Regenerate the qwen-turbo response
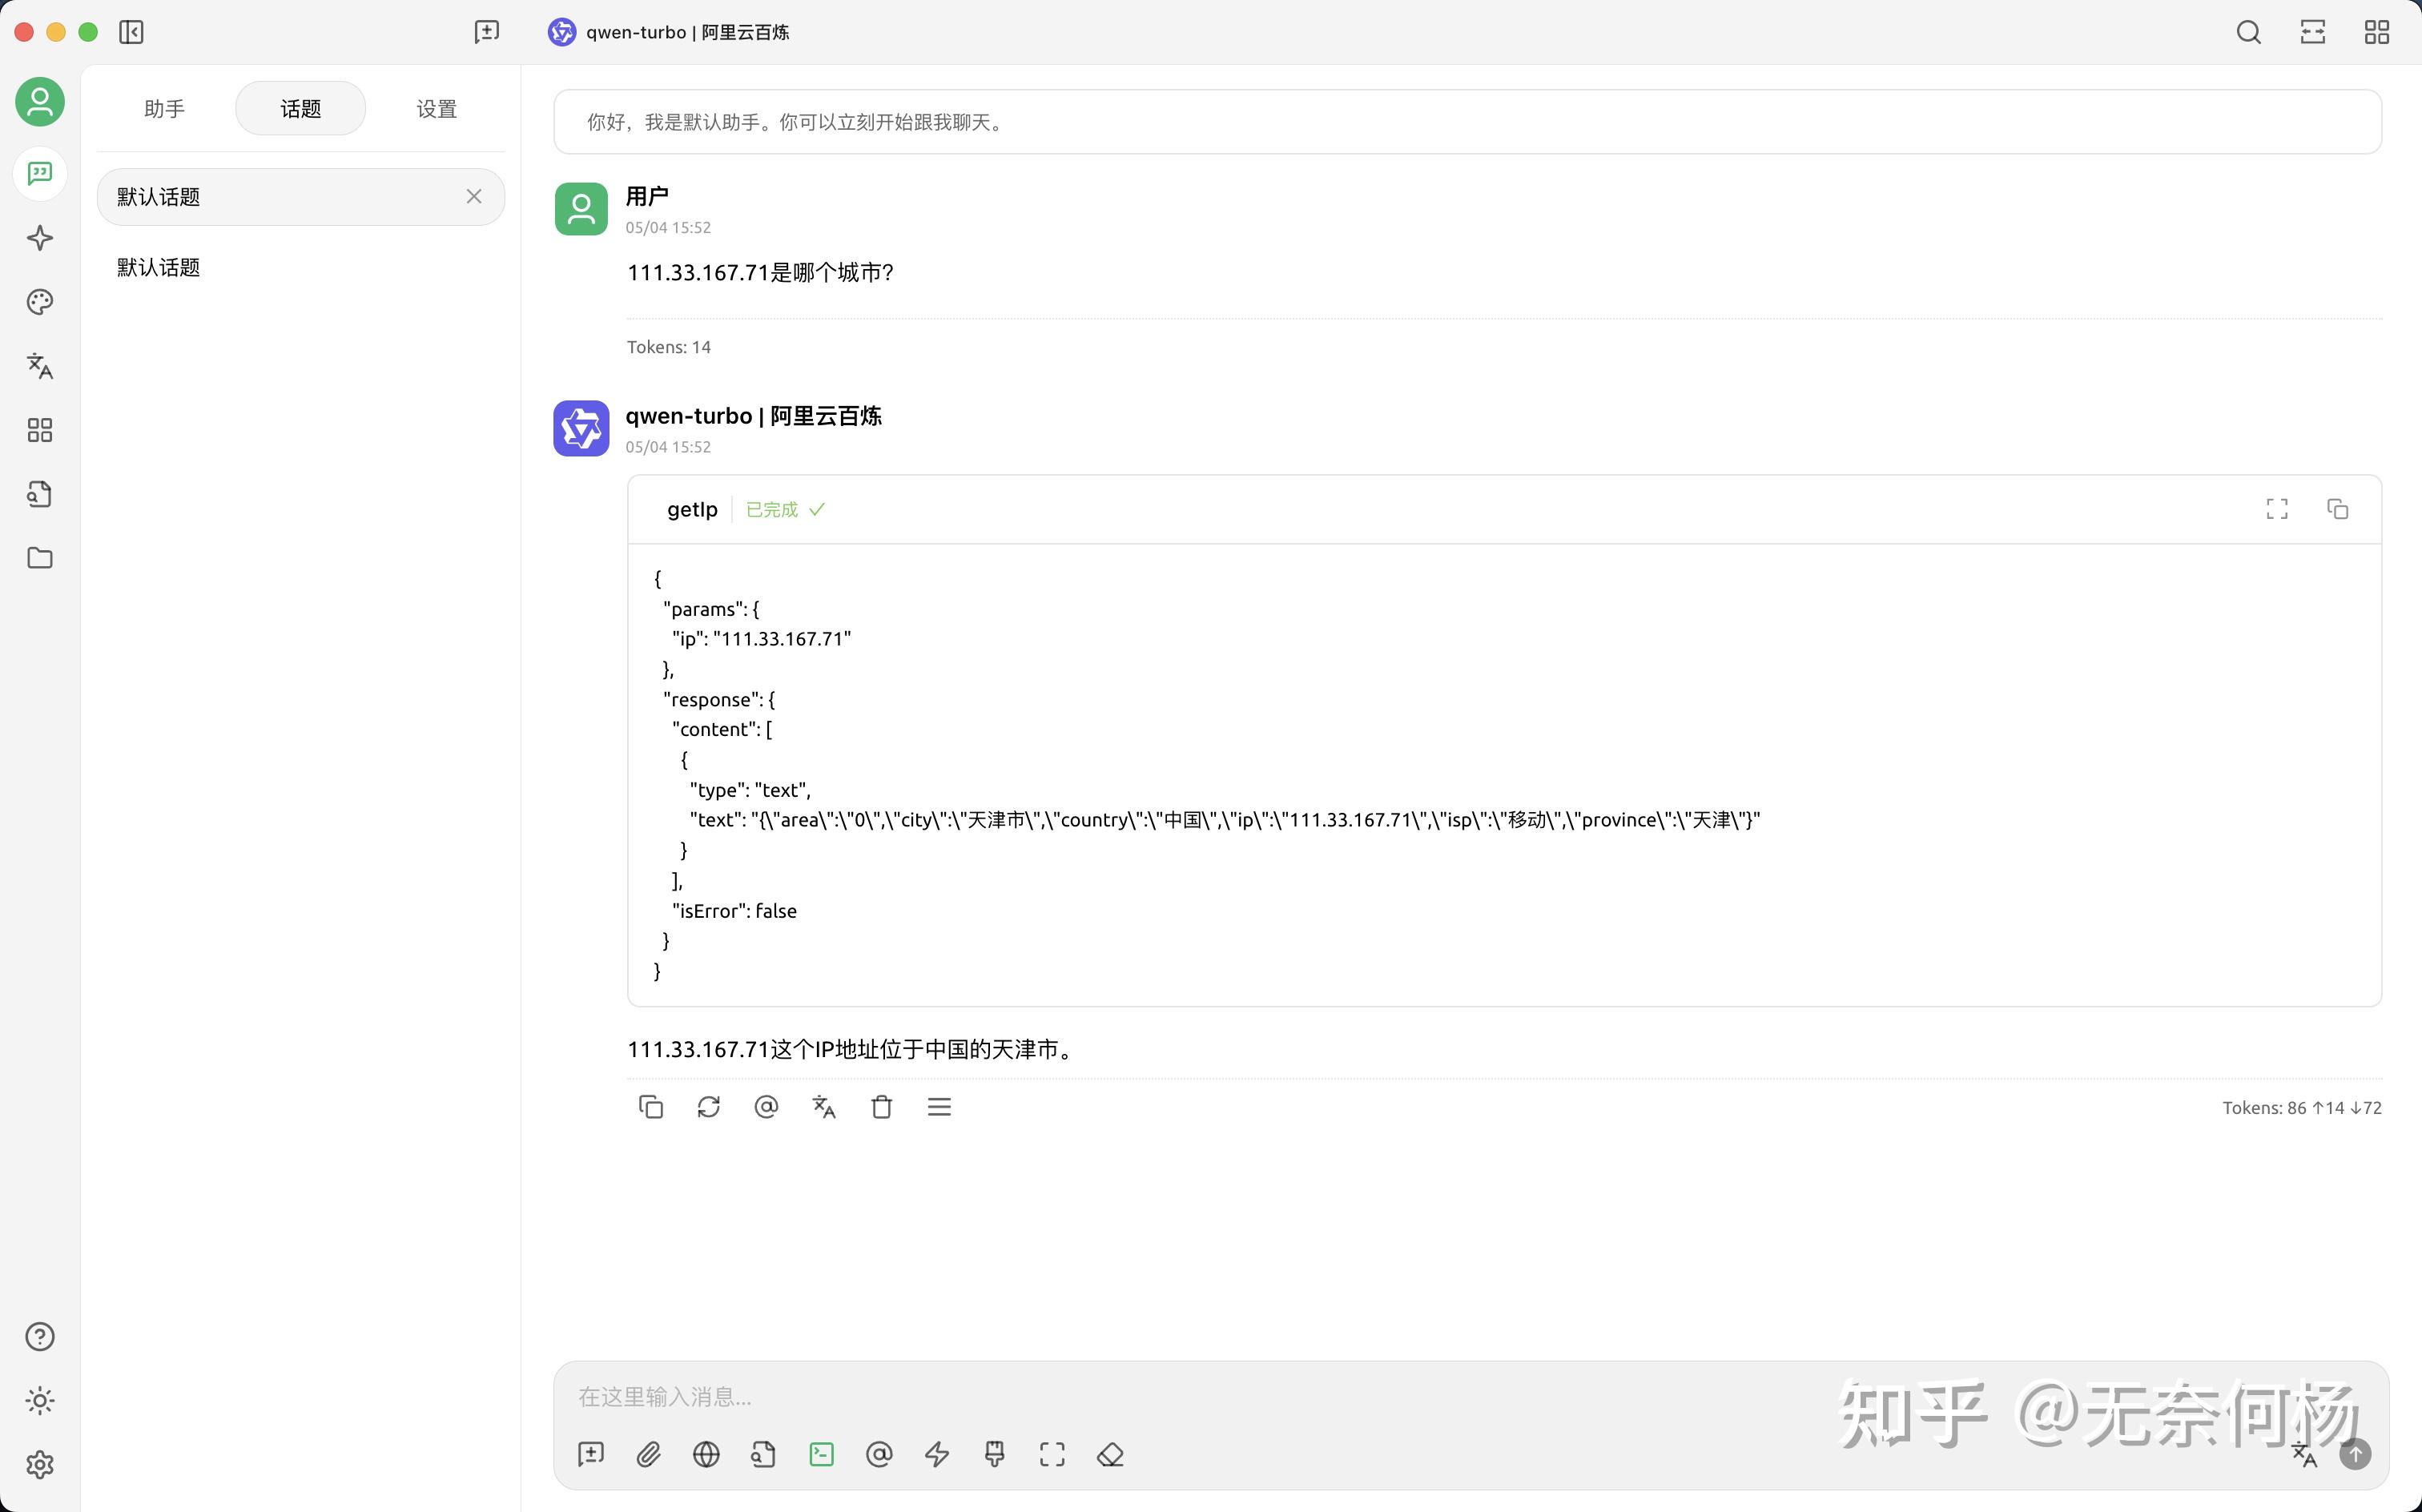The height and width of the screenshot is (1512, 2422). [x=708, y=1107]
